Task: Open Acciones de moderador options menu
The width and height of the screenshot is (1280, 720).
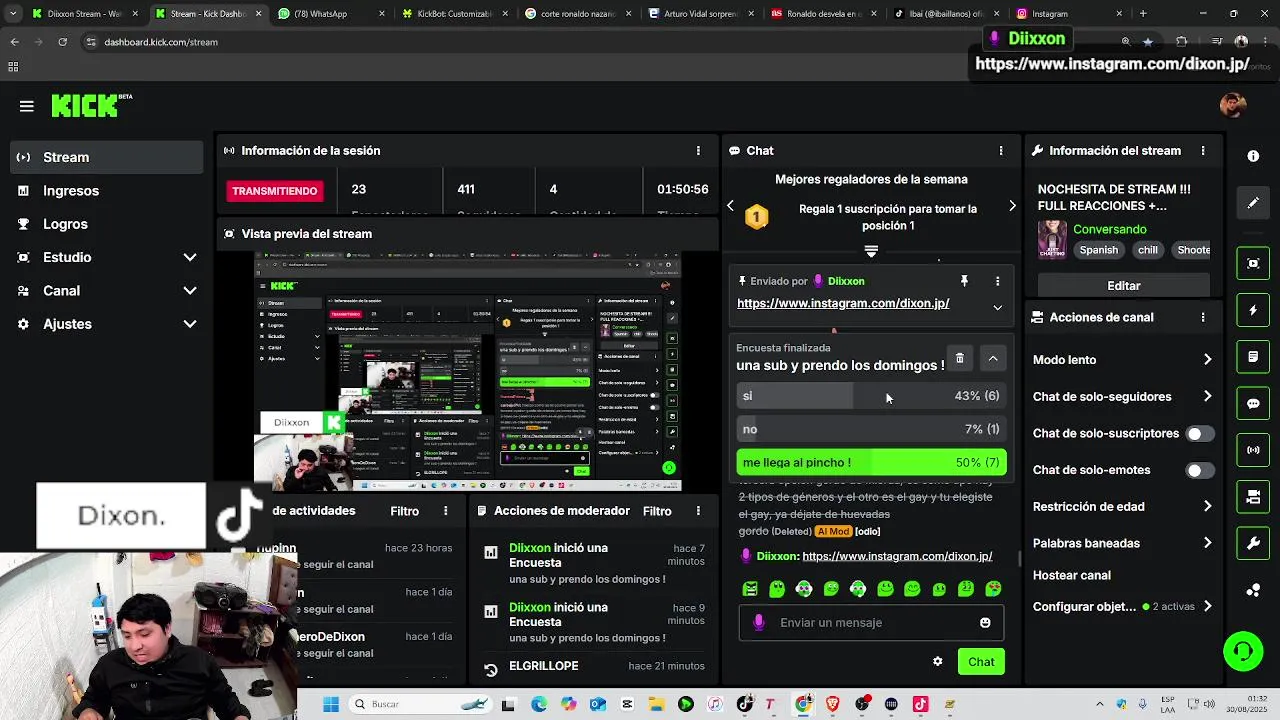Action: click(x=698, y=511)
